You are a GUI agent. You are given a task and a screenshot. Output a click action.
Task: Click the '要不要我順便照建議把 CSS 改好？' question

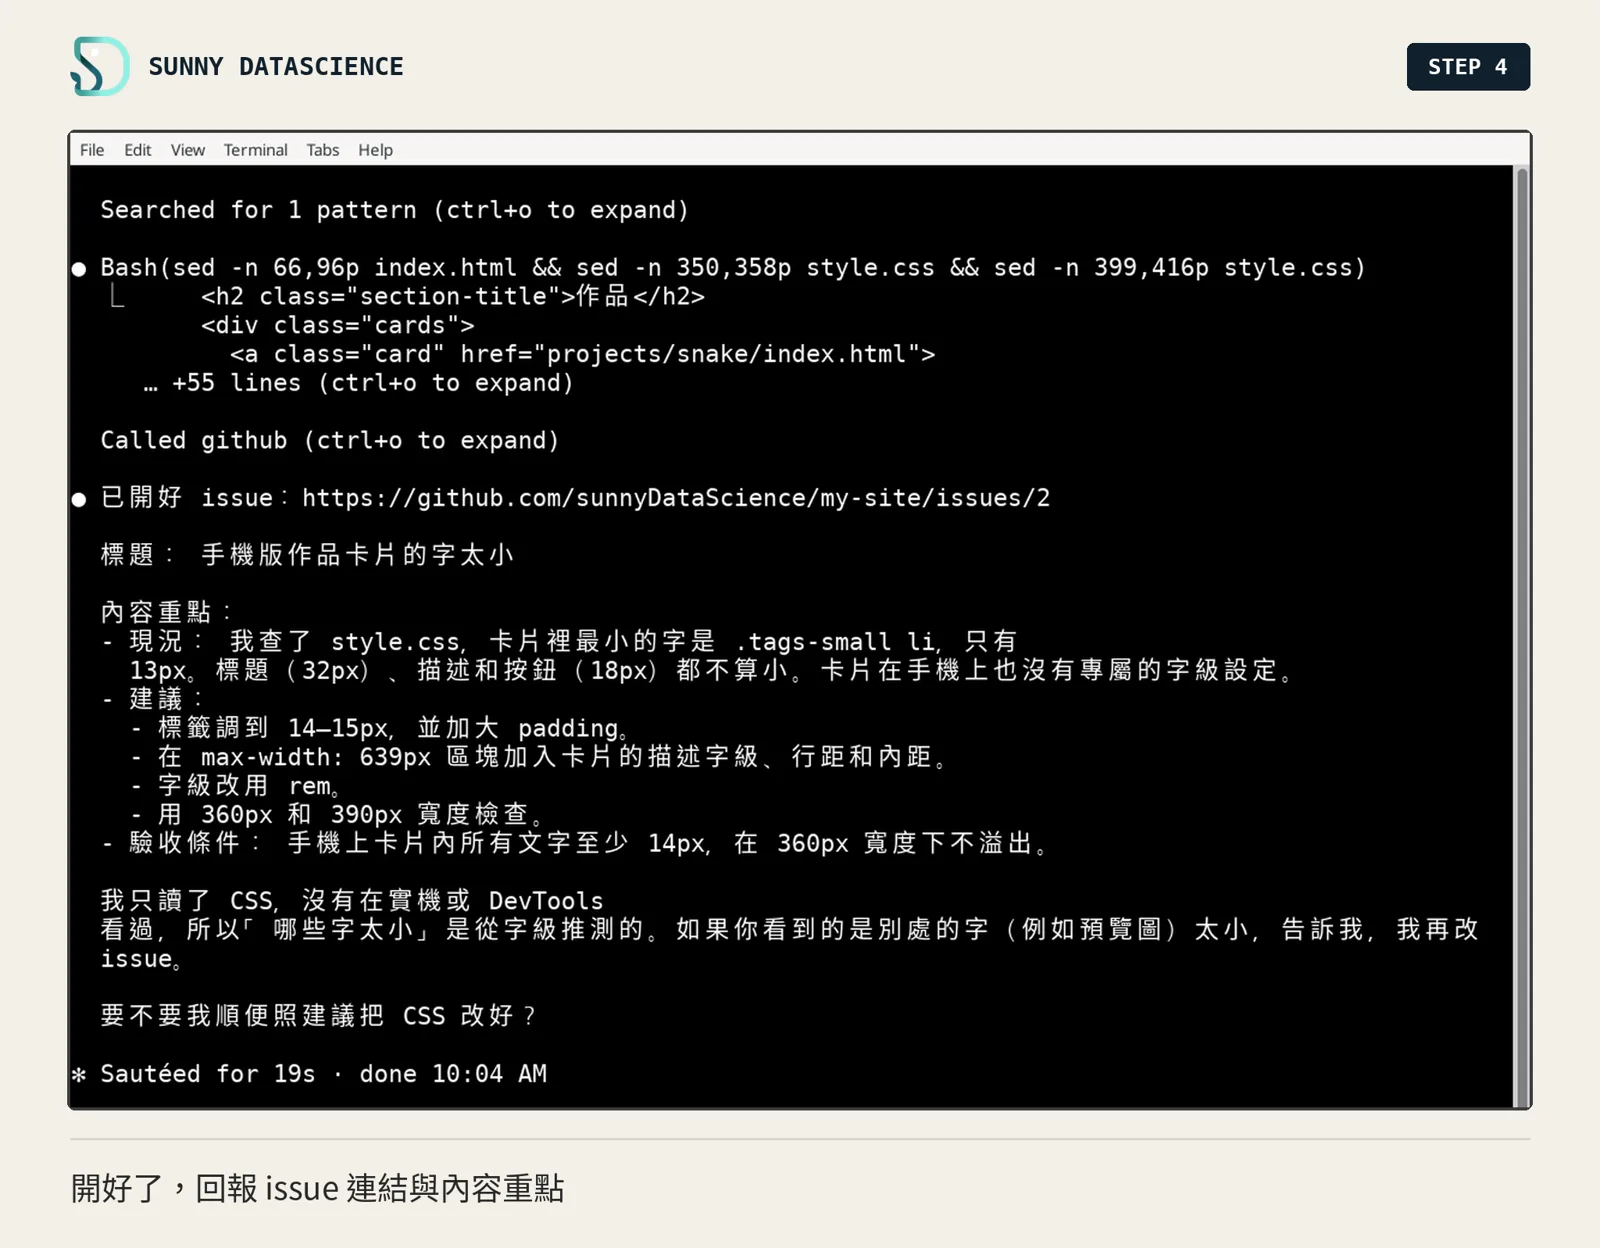[318, 1016]
